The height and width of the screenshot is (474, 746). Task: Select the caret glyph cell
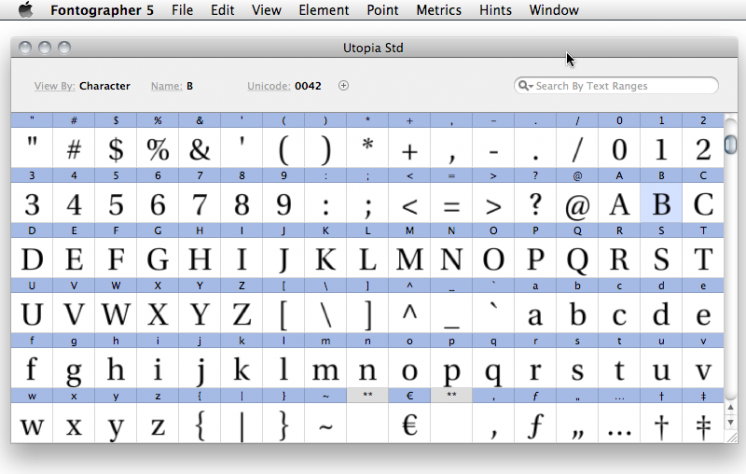(x=410, y=313)
